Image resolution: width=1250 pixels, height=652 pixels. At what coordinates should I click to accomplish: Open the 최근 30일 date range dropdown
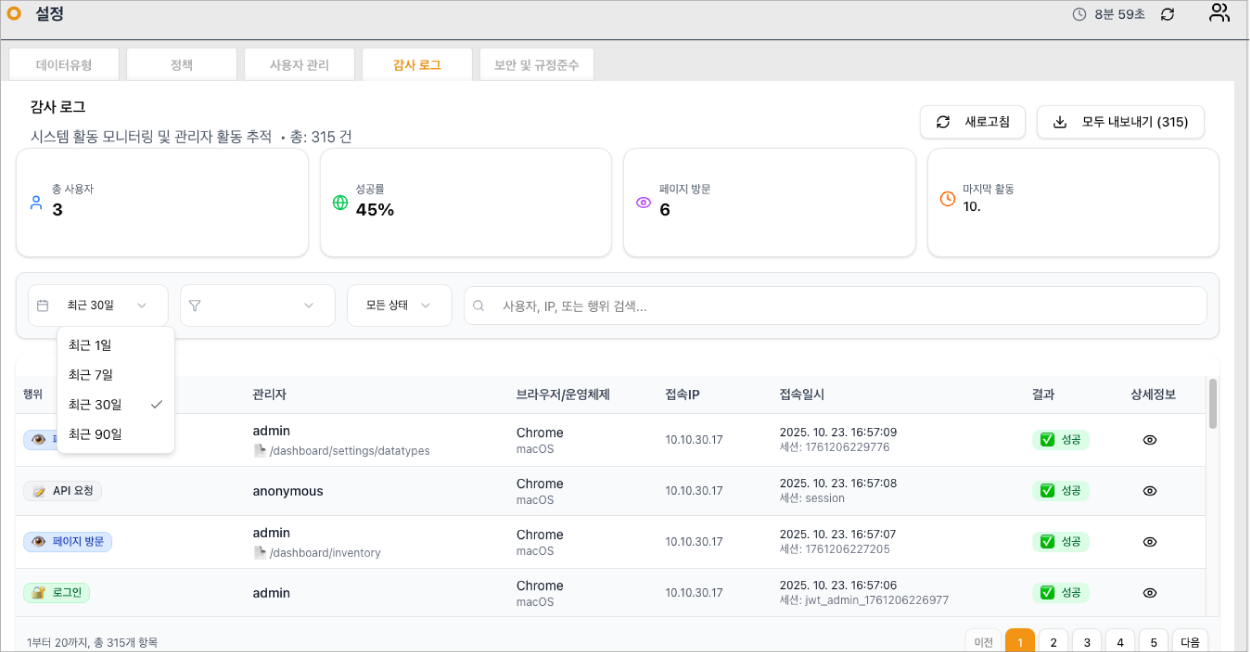(98, 305)
